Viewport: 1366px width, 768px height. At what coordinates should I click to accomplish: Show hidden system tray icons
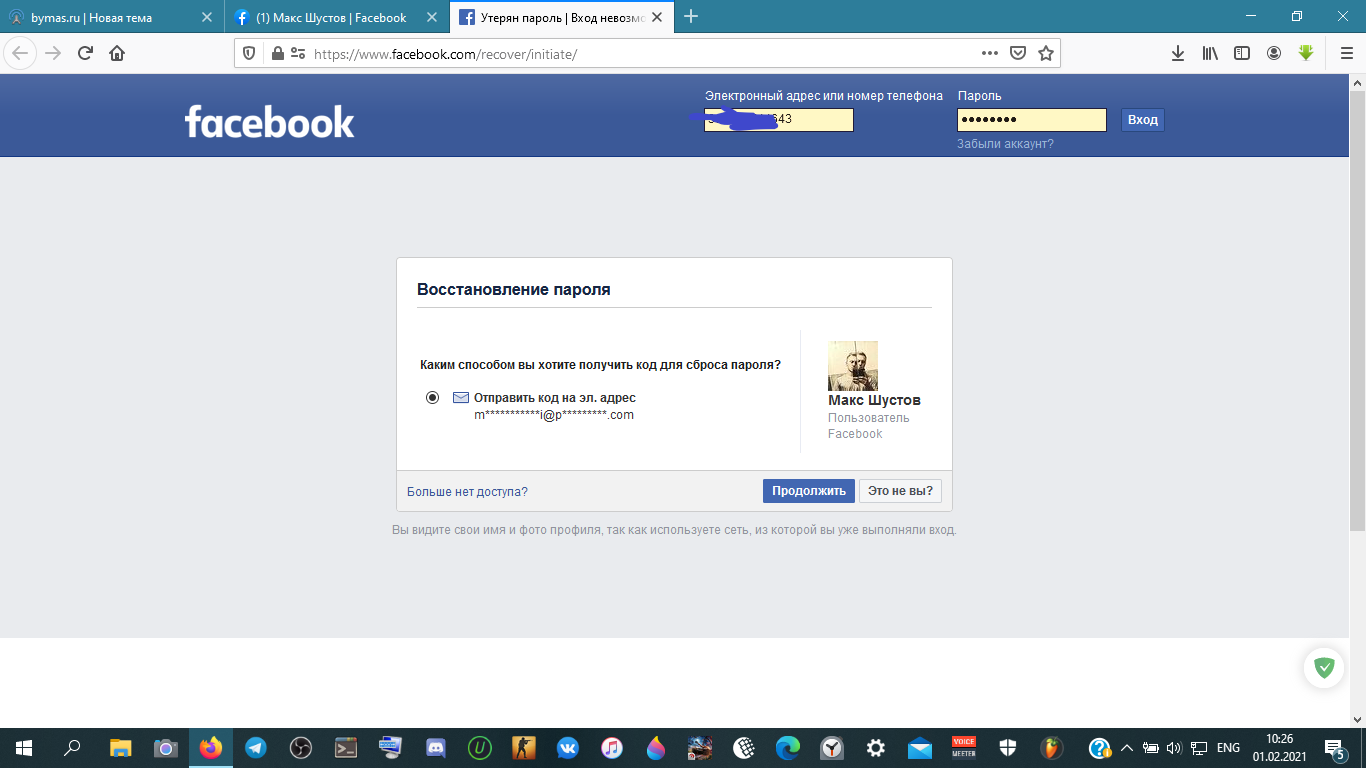[1127, 748]
